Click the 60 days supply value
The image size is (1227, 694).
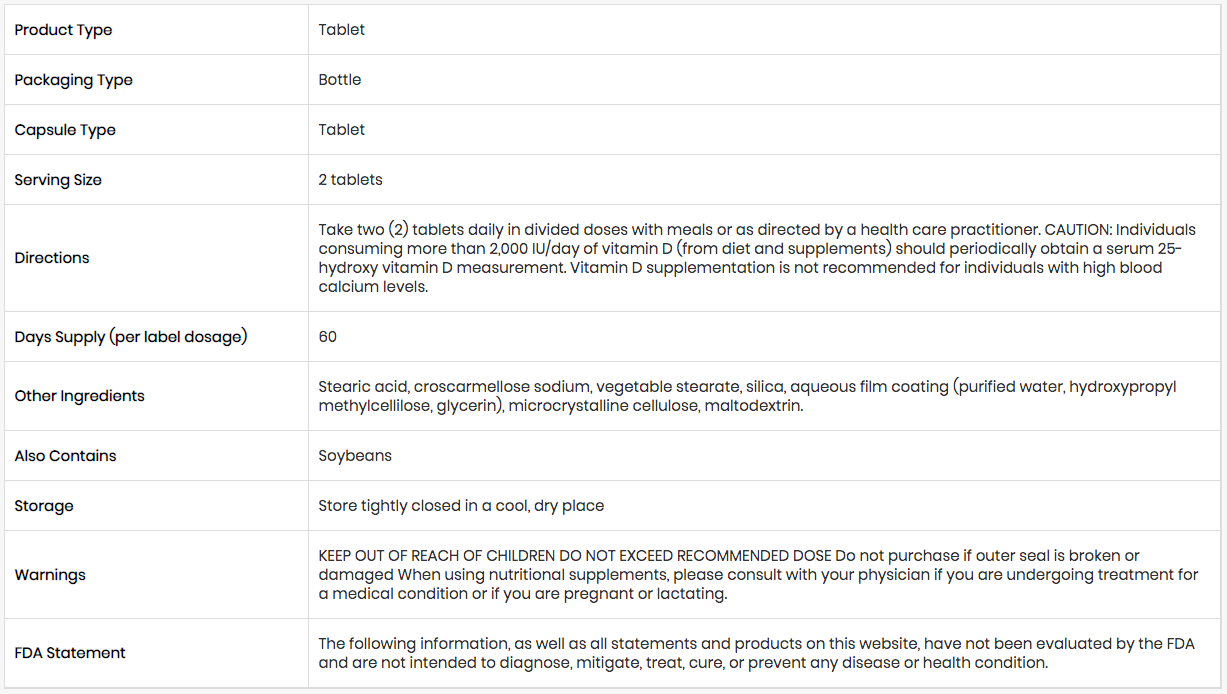(328, 337)
